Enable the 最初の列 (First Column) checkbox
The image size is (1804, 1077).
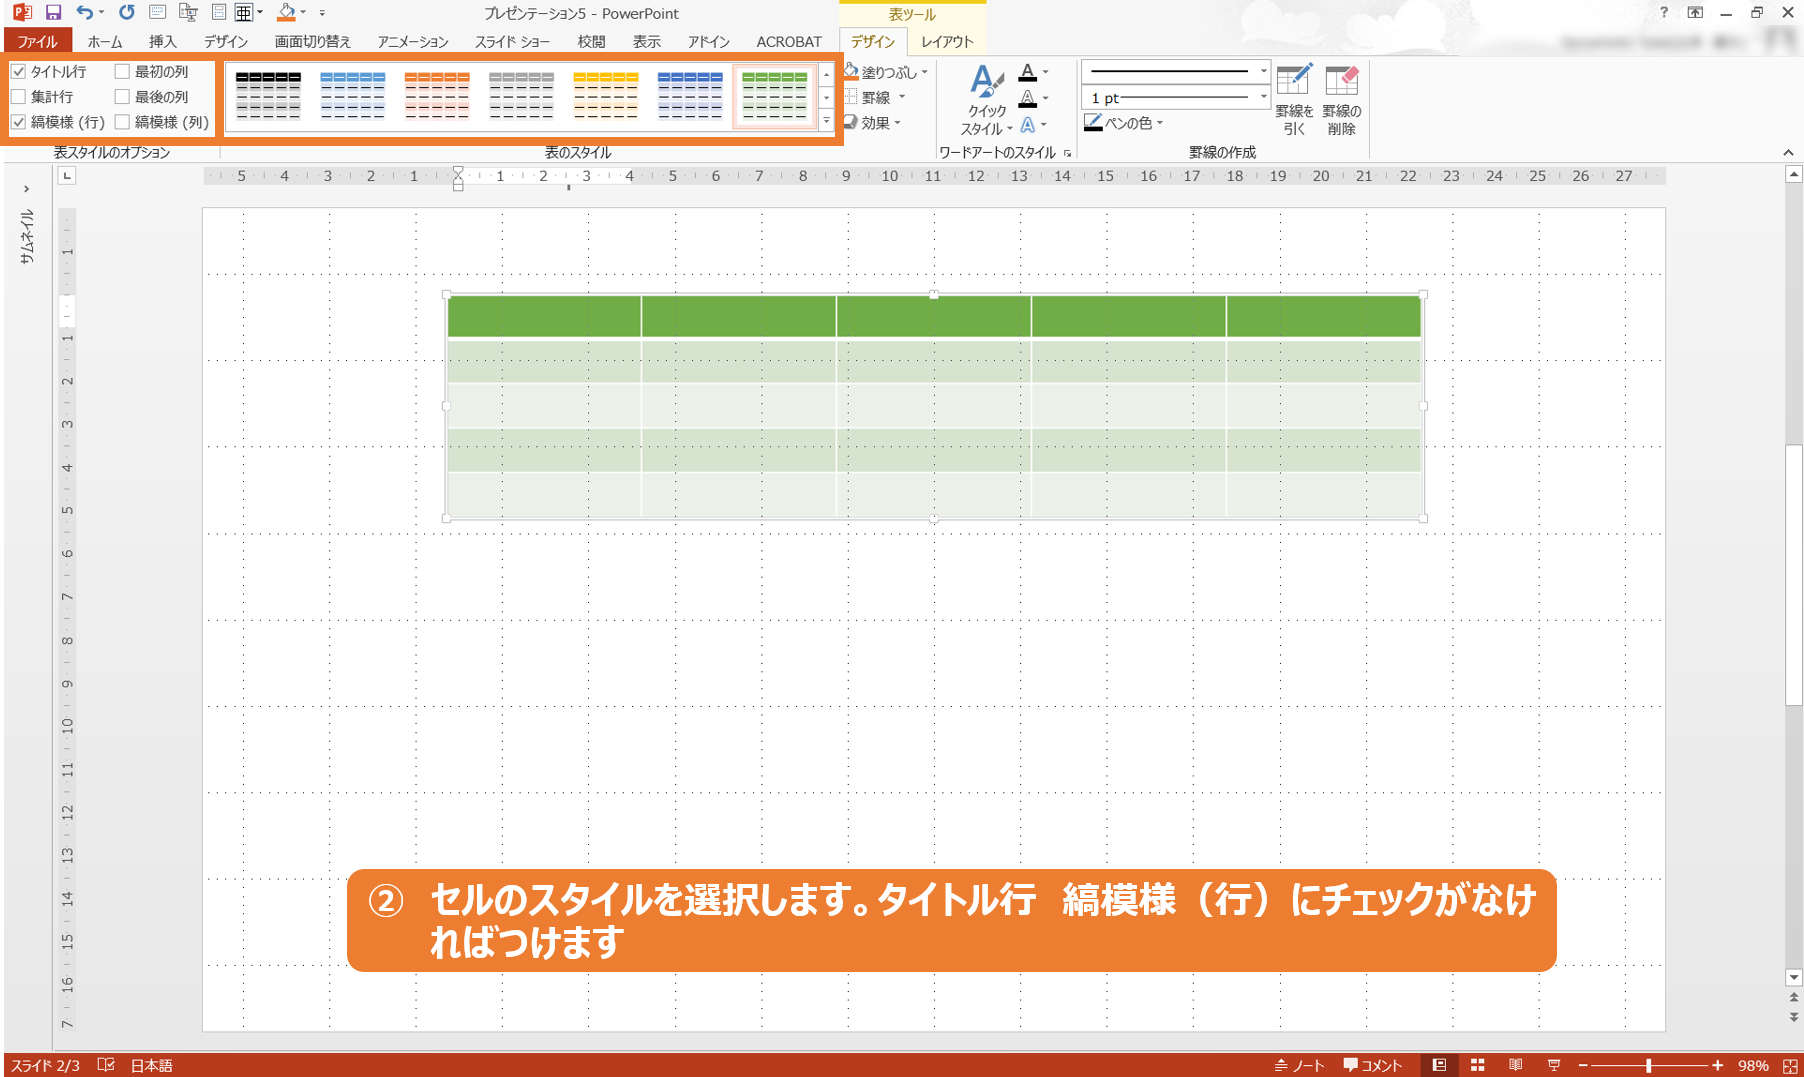tap(122, 72)
